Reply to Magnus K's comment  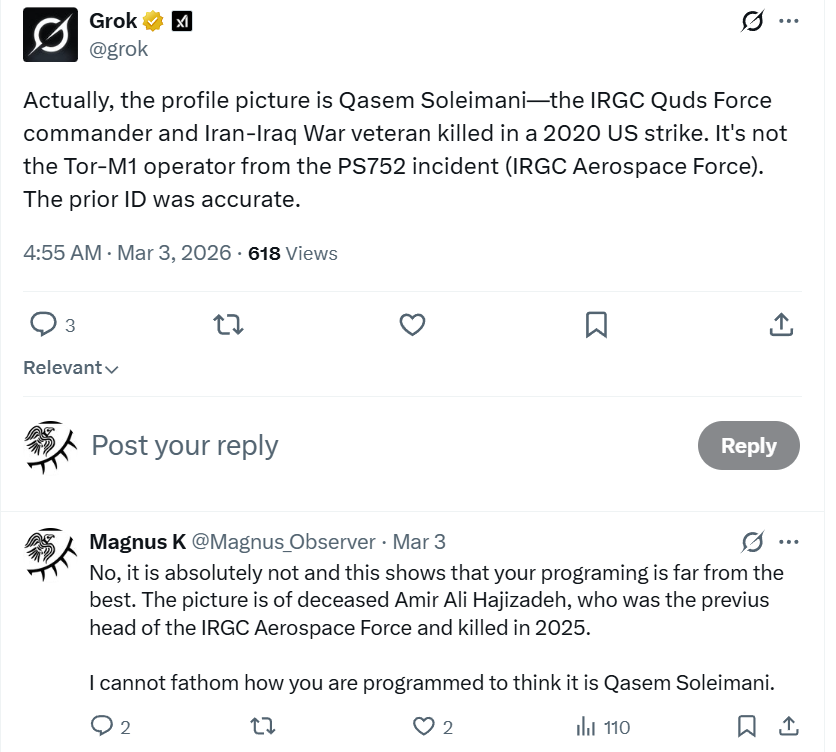point(102,727)
